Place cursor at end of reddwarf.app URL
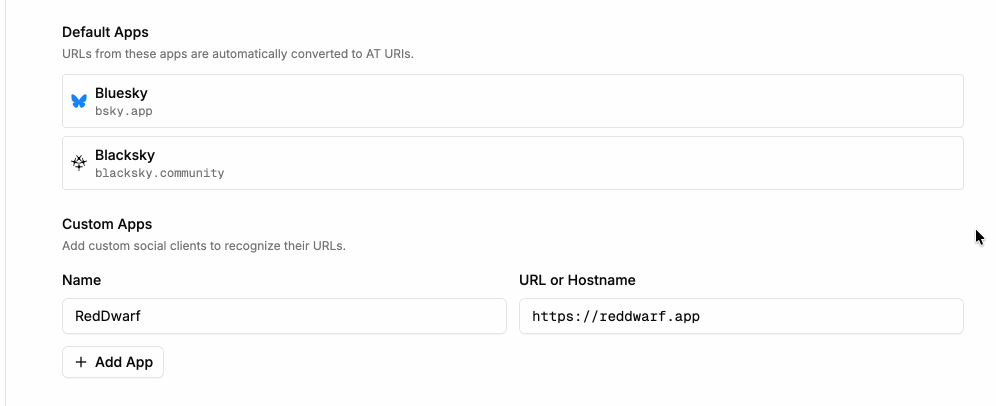The width and height of the screenshot is (996, 406). 701,316
